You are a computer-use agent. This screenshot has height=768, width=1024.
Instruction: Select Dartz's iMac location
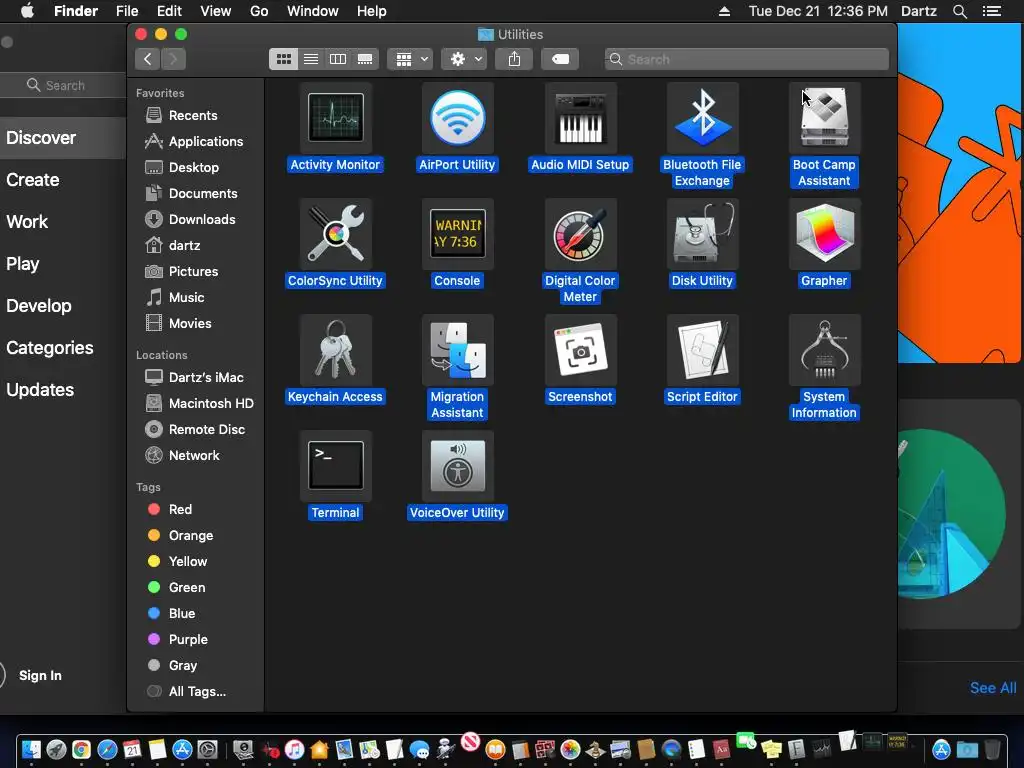pos(194,377)
